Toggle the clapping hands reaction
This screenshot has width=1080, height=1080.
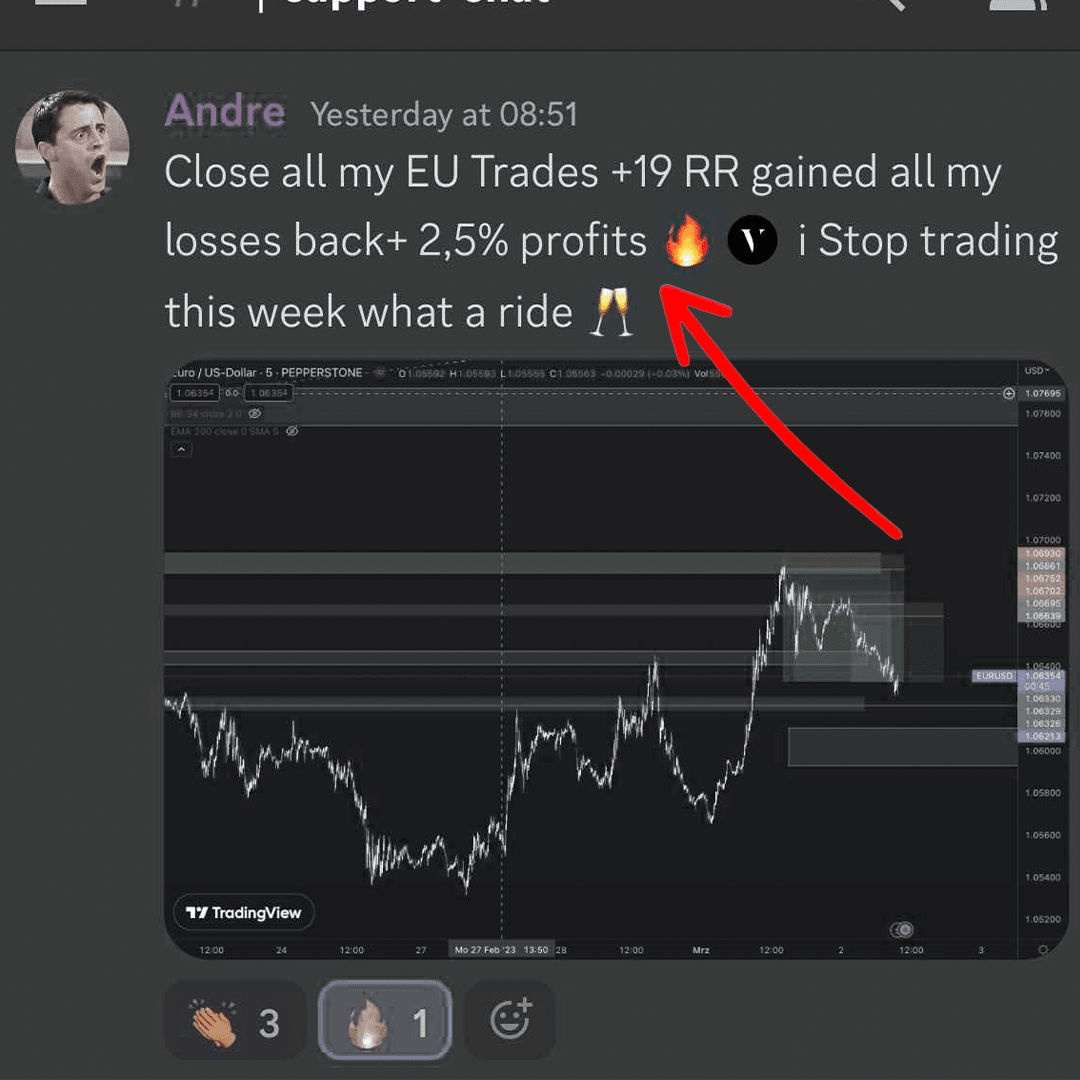pyautogui.click(x=234, y=1021)
